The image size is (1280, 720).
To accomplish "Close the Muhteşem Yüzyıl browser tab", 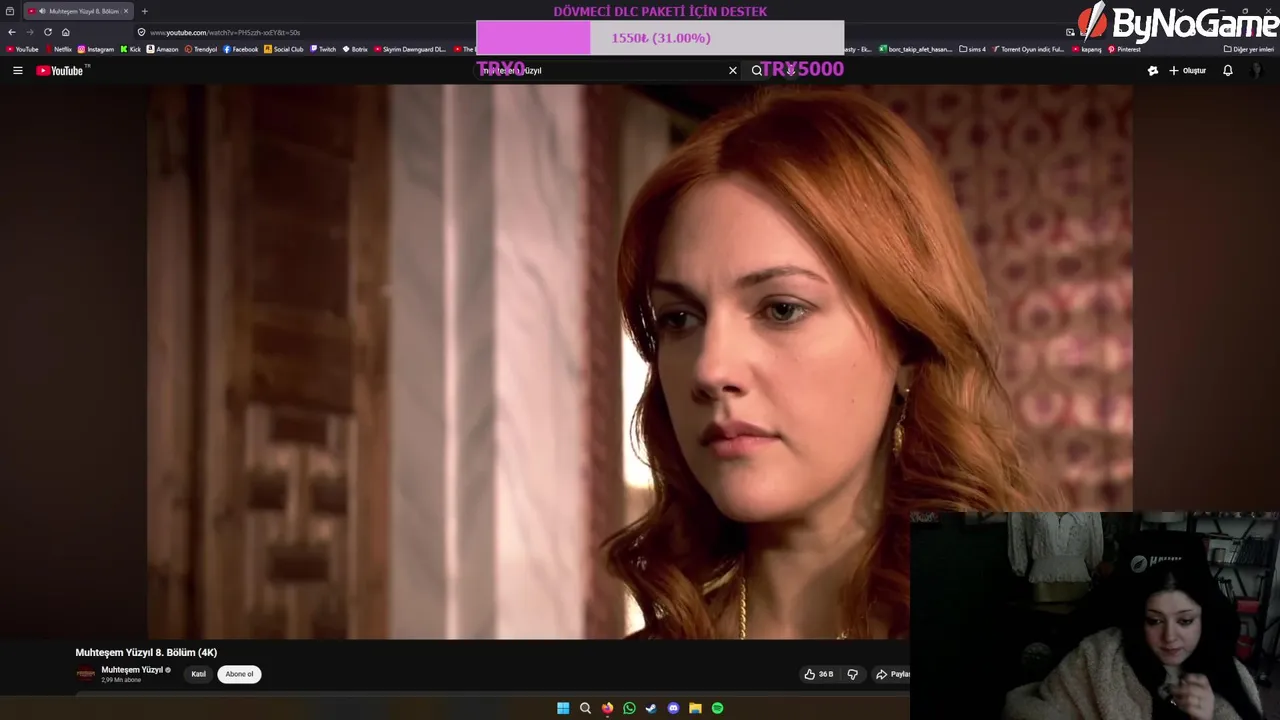I will click(126, 11).
